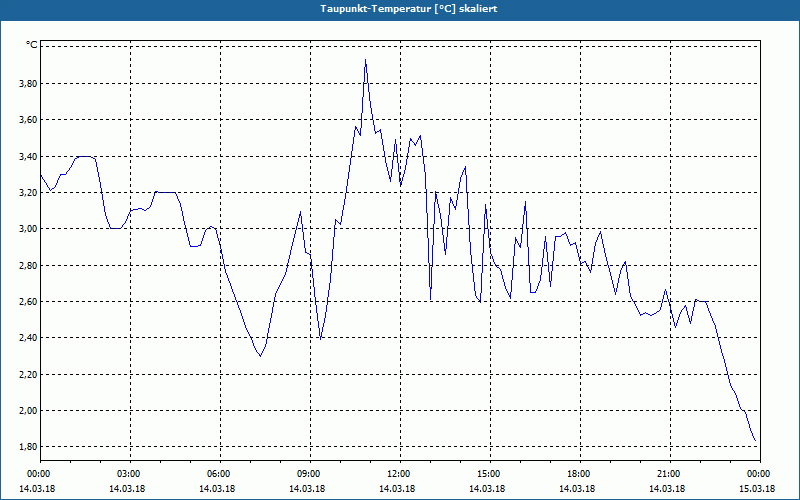Viewport: 800px width, 500px height.
Task: Select the 3,80 y-axis label
Action: pyautogui.click(x=28, y=83)
